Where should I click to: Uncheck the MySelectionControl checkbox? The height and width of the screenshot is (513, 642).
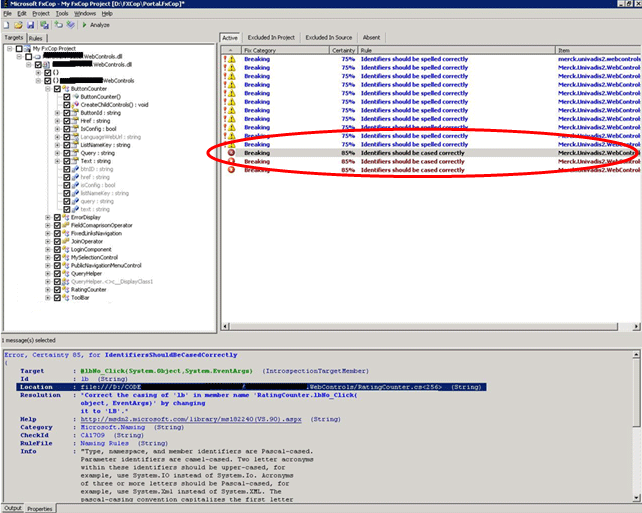point(57,258)
